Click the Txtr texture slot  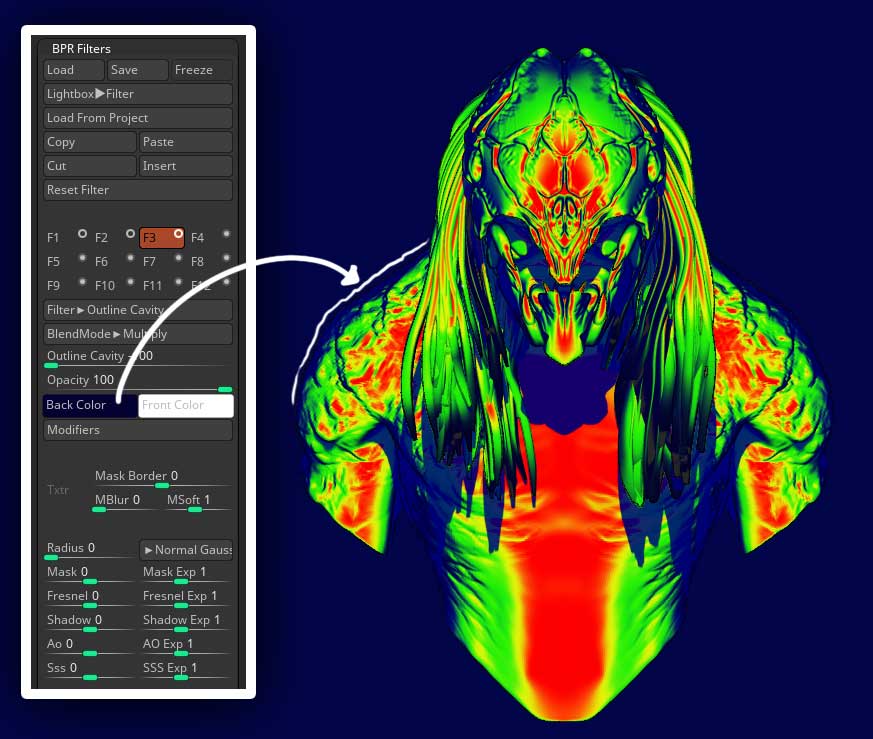tap(58, 490)
